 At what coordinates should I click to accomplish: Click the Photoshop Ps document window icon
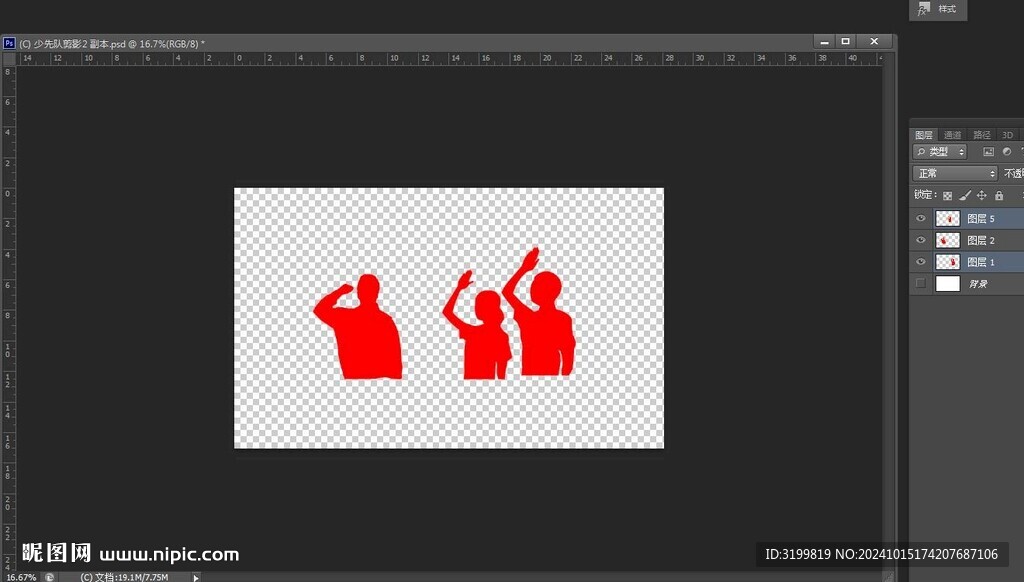(9, 43)
